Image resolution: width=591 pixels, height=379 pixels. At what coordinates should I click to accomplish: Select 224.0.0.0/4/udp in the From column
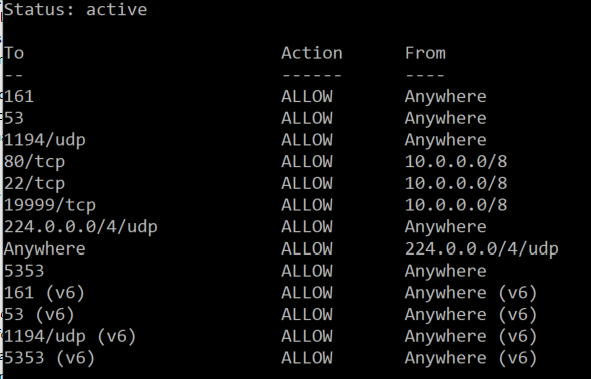[x=482, y=249]
